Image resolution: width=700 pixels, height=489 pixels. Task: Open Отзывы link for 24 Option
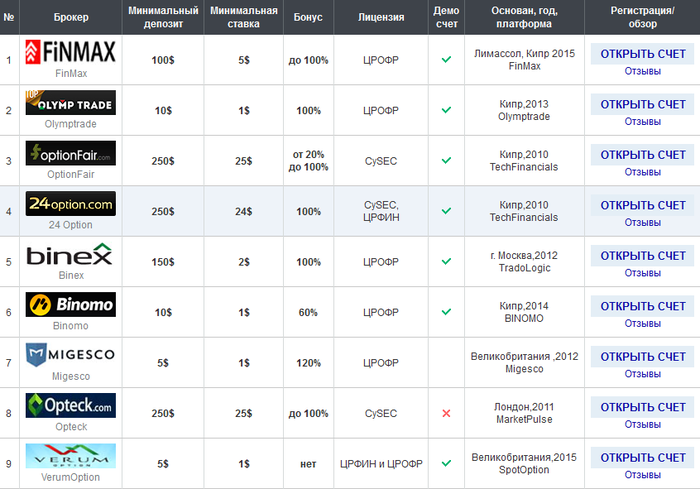click(x=642, y=222)
